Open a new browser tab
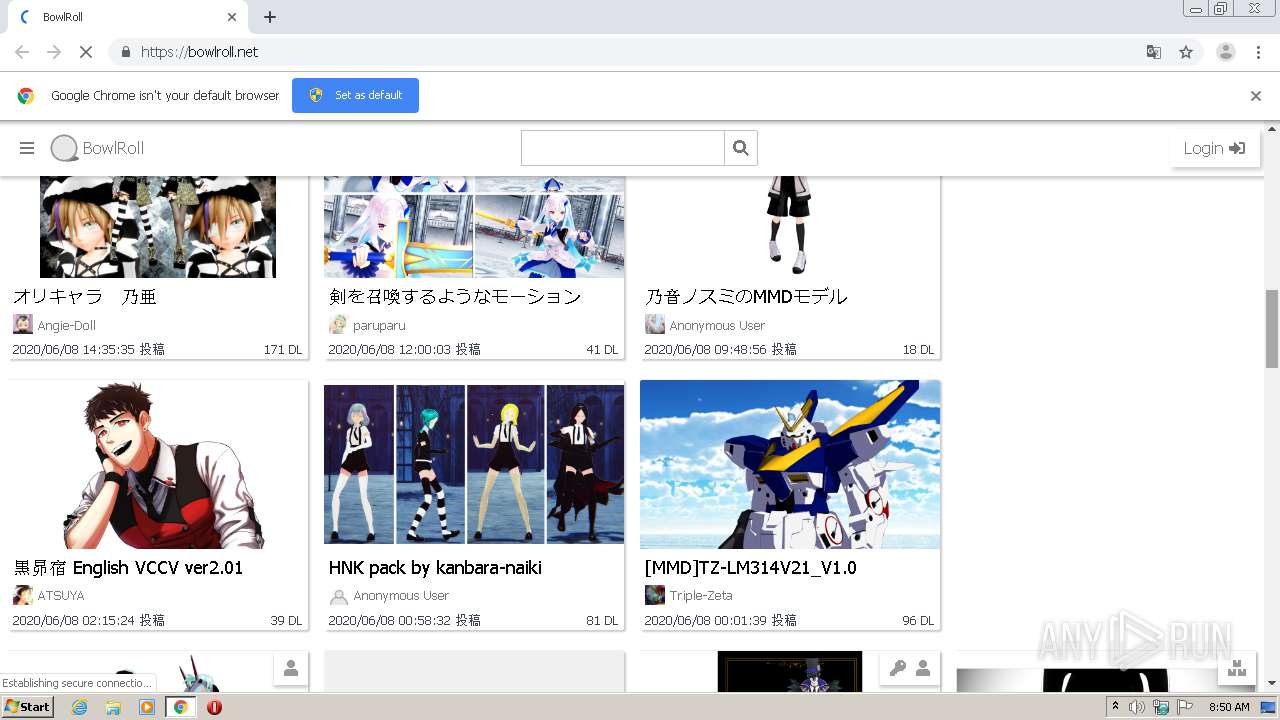The image size is (1280, 720). 270,17
